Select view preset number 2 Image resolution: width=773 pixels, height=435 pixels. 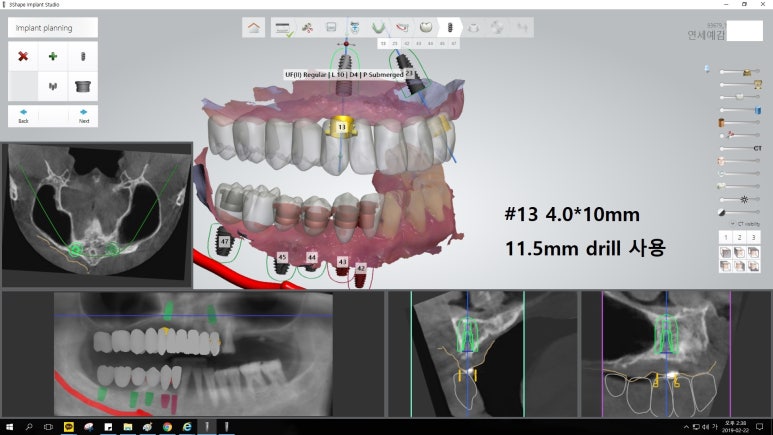[x=739, y=237]
